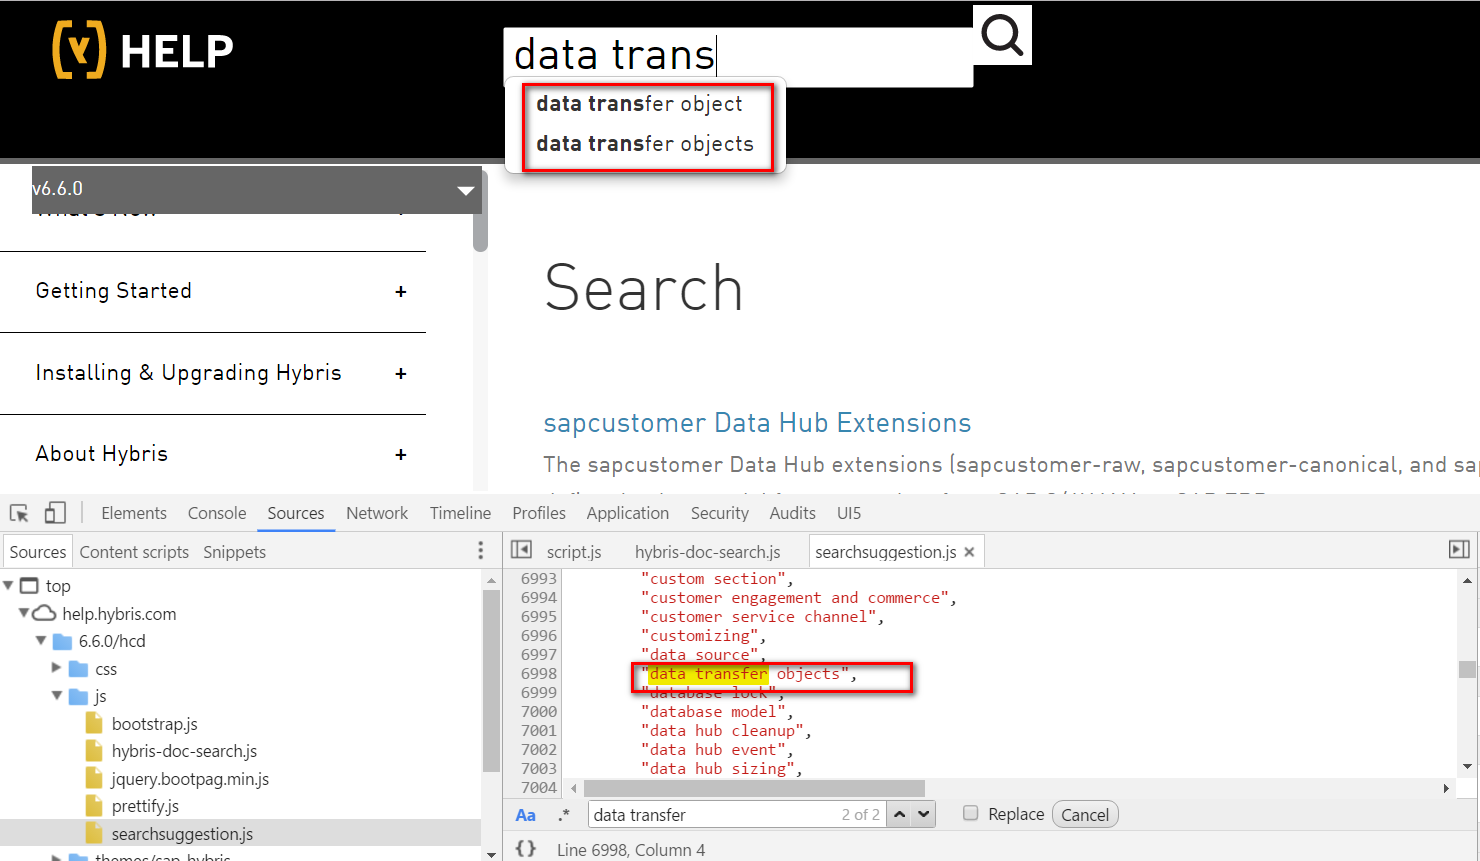Toggle case sensitive Aa search option

525,815
